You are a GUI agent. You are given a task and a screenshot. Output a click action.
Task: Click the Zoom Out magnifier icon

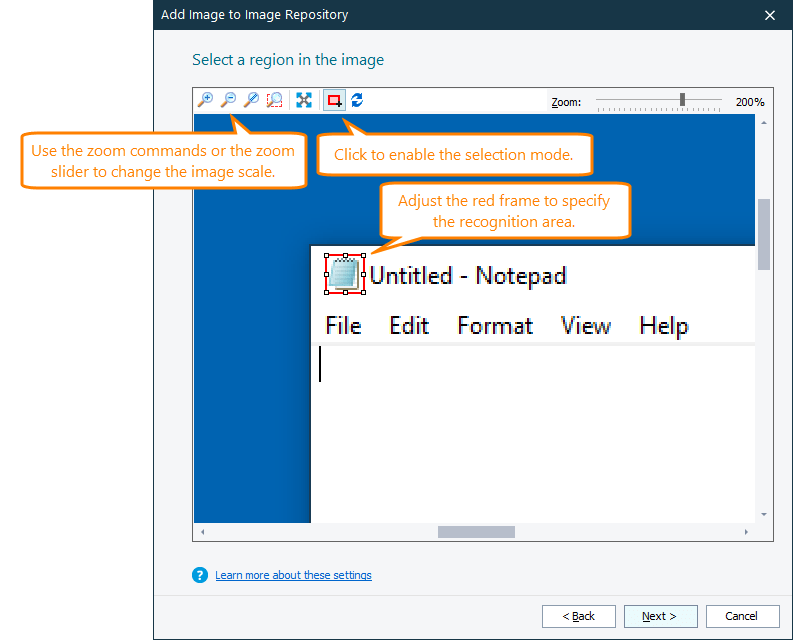[229, 100]
